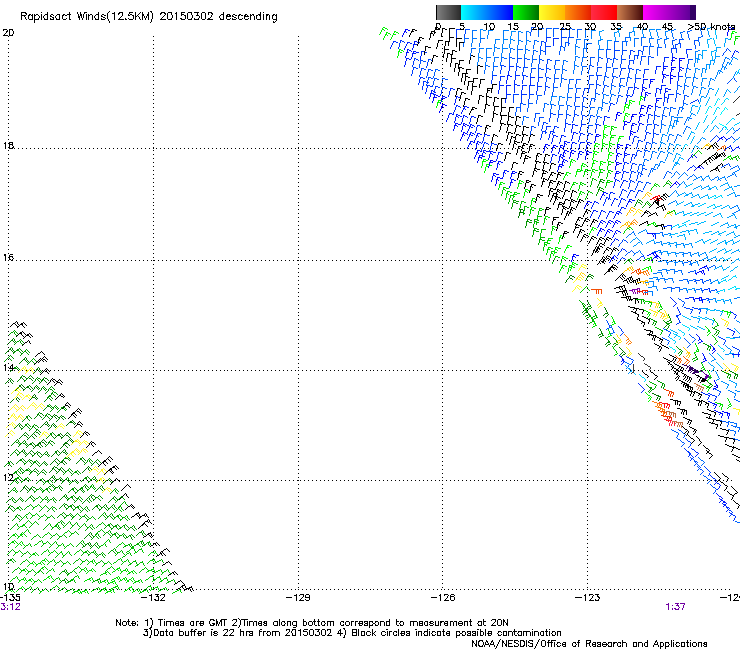The height and width of the screenshot is (650, 740).
Task: Click the note line '3)Data buffer is 22 hrs'
Action: click(x=353, y=633)
